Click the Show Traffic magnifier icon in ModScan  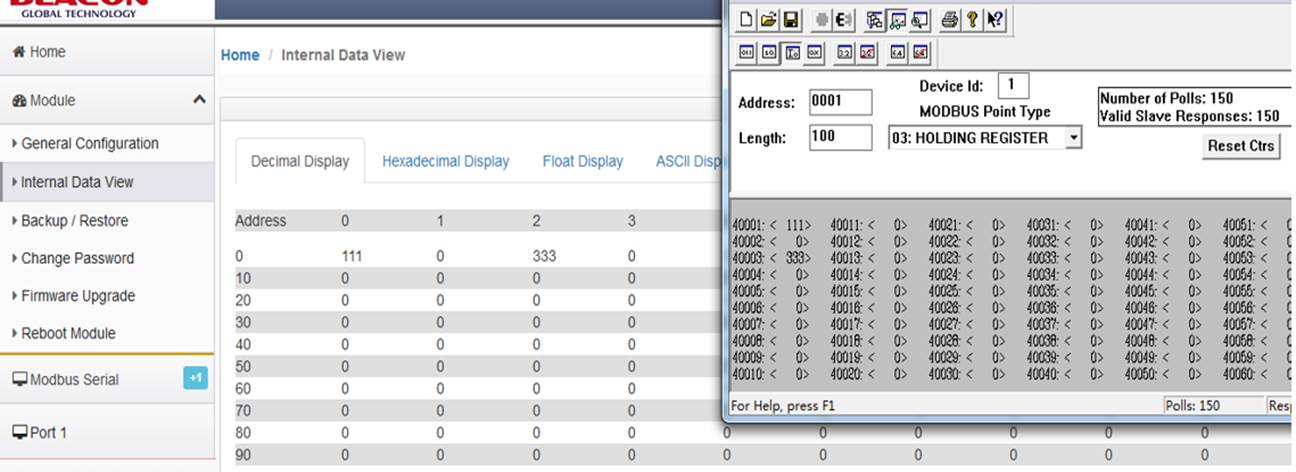tap(920, 20)
